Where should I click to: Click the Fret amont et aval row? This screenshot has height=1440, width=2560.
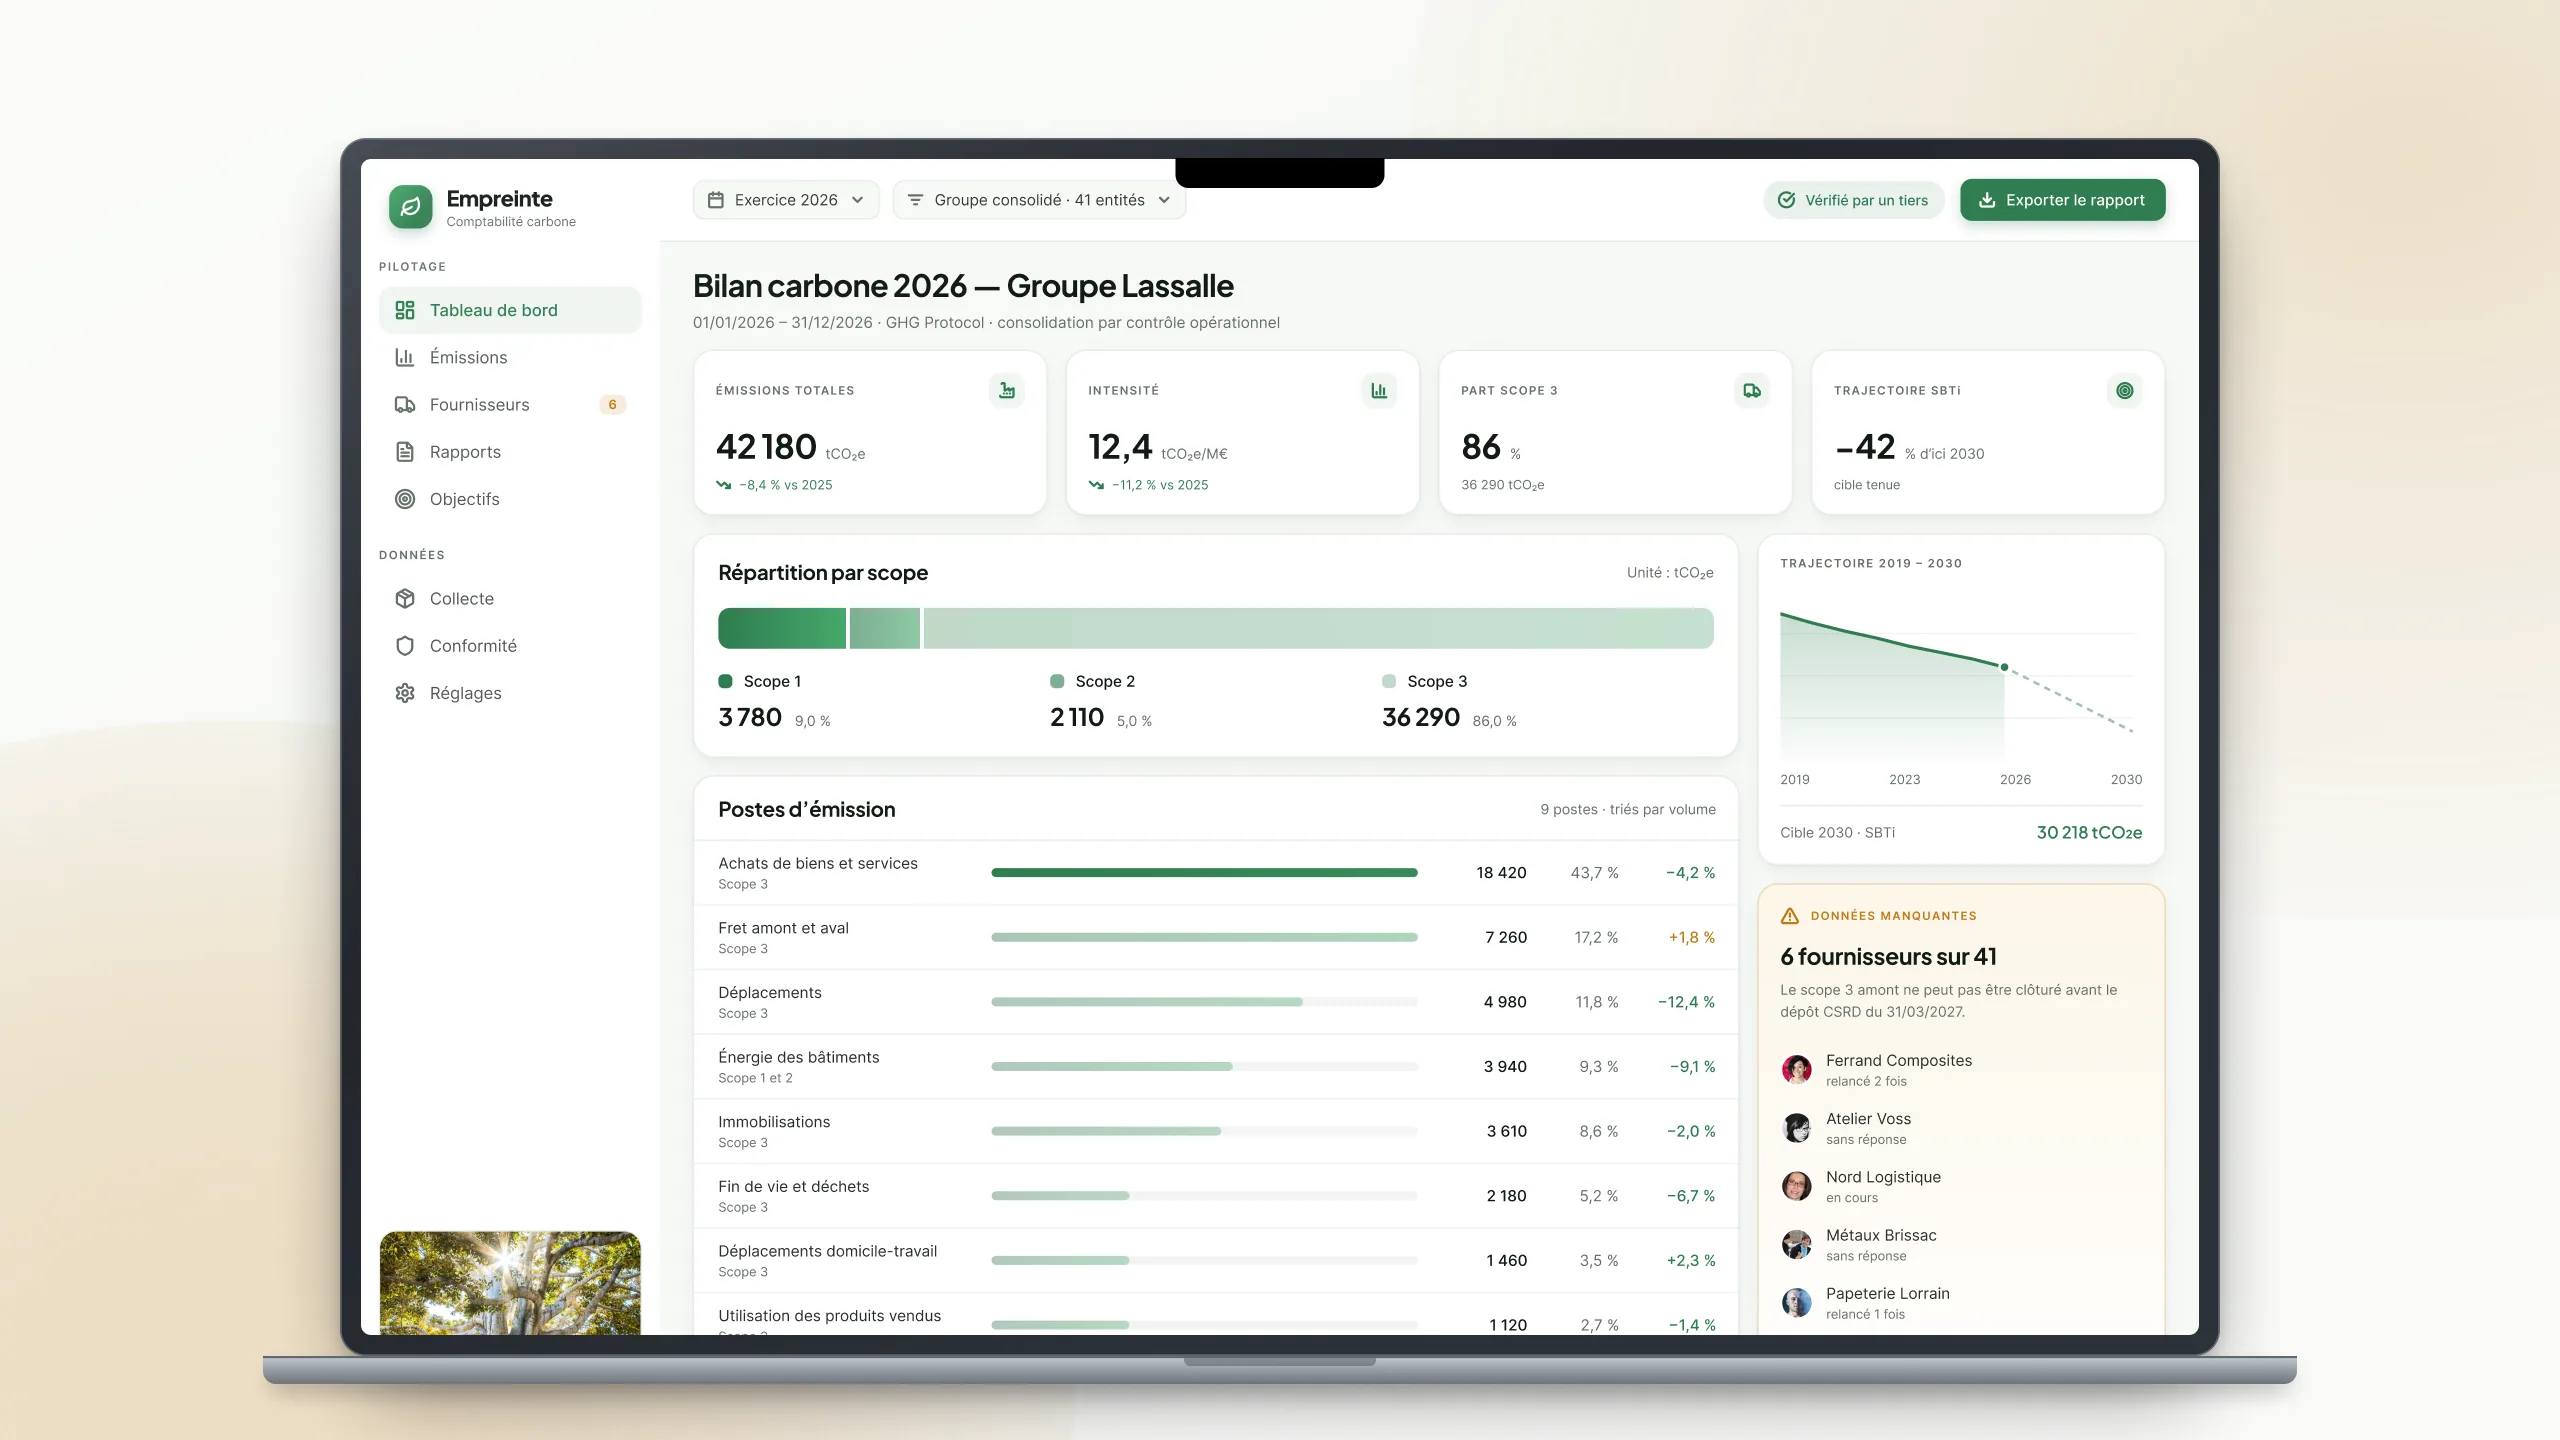(1216, 937)
